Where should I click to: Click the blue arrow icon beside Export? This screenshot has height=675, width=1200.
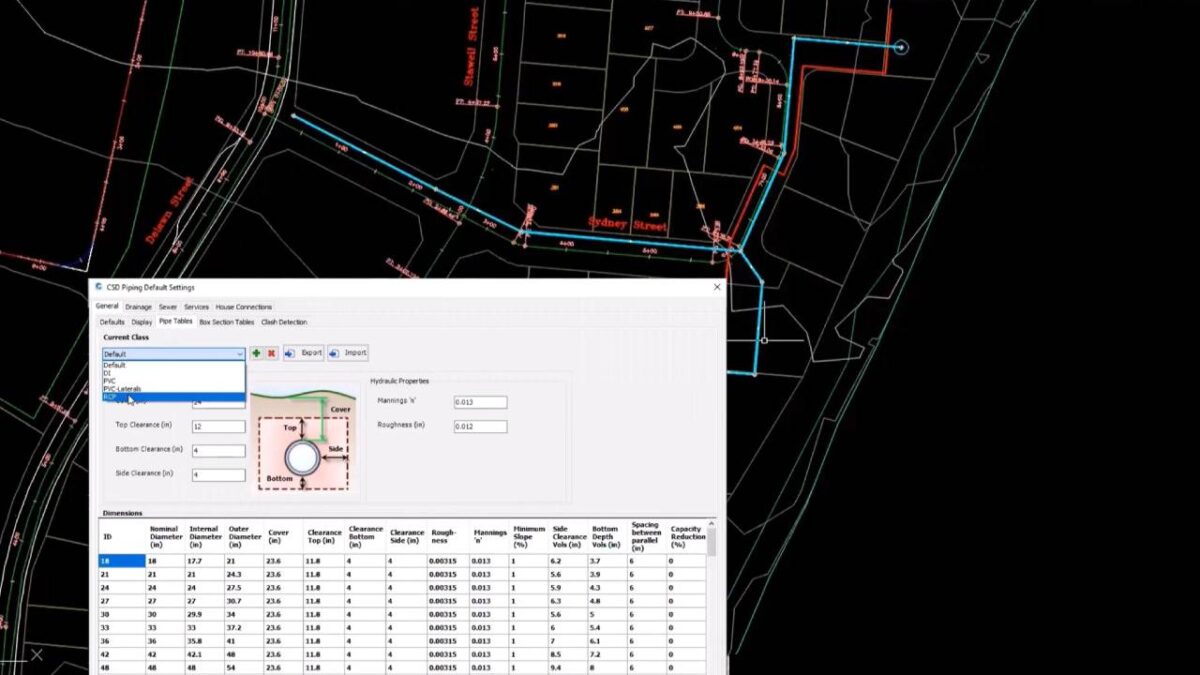288,353
